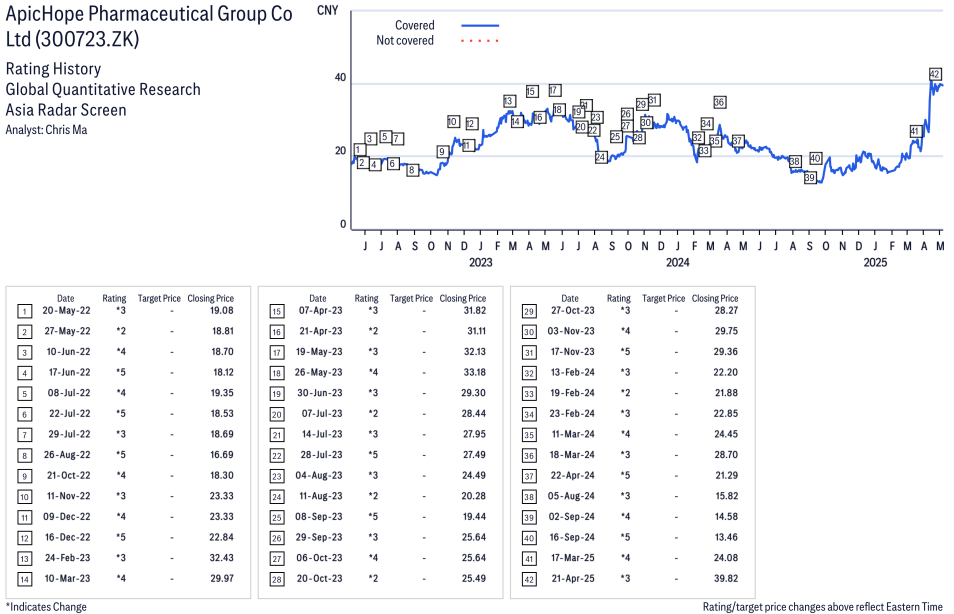Select chart marker 8 on the chart

click(413, 170)
